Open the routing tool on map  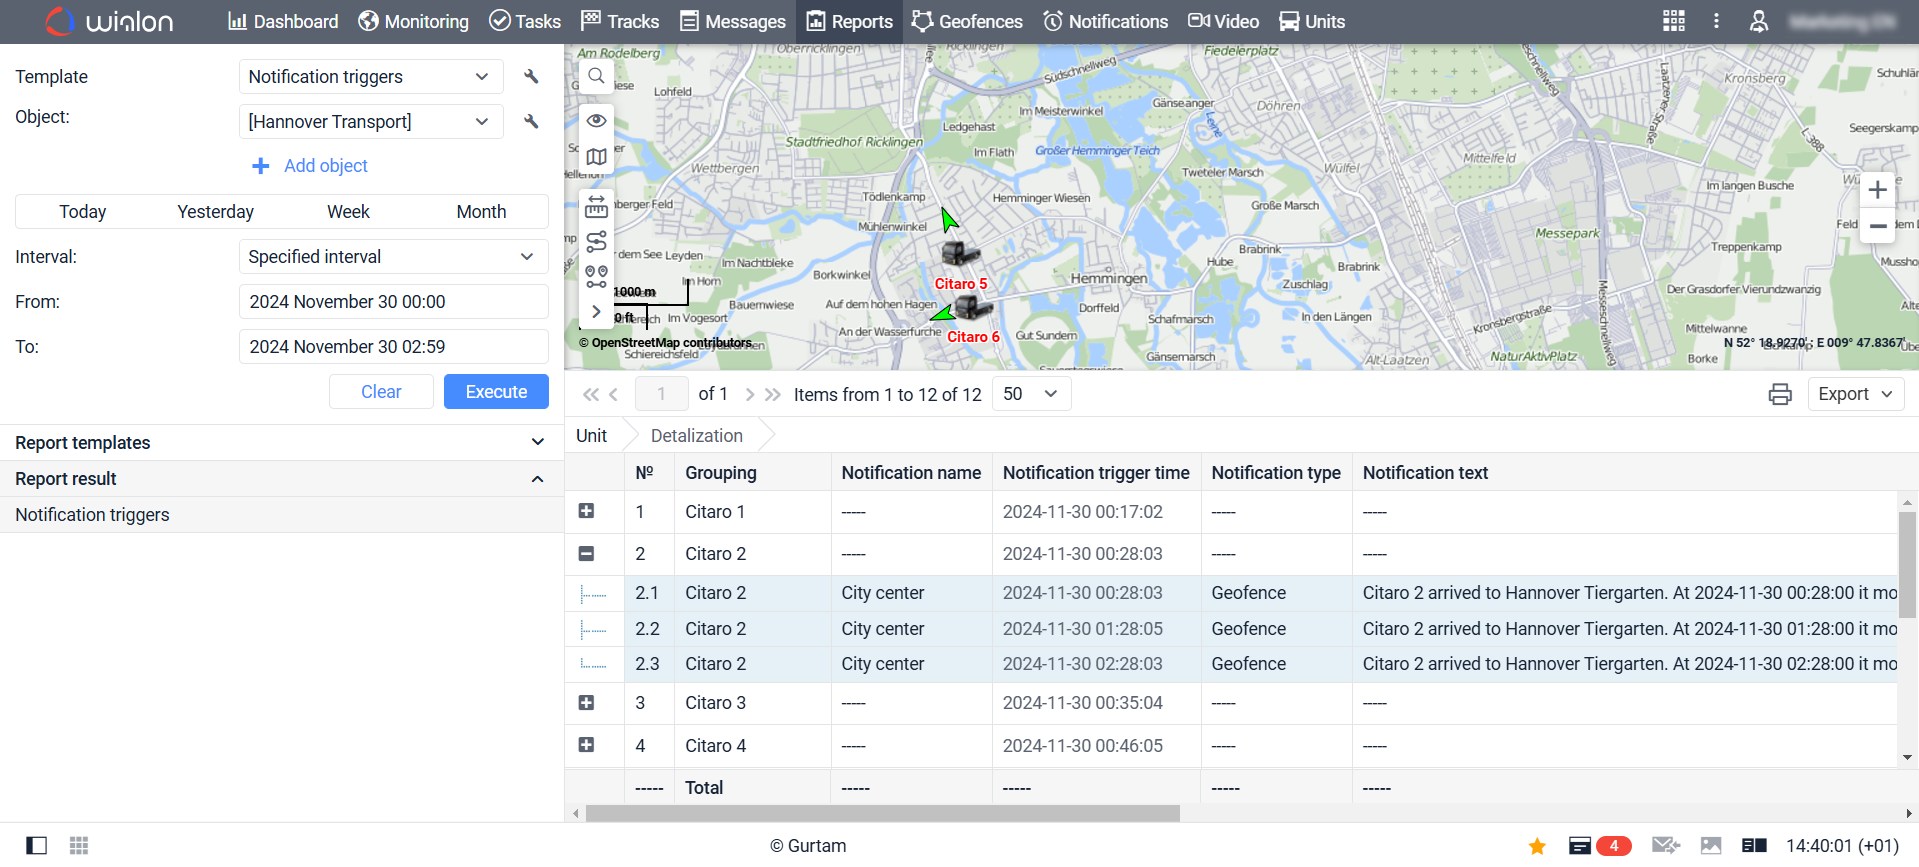(596, 242)
